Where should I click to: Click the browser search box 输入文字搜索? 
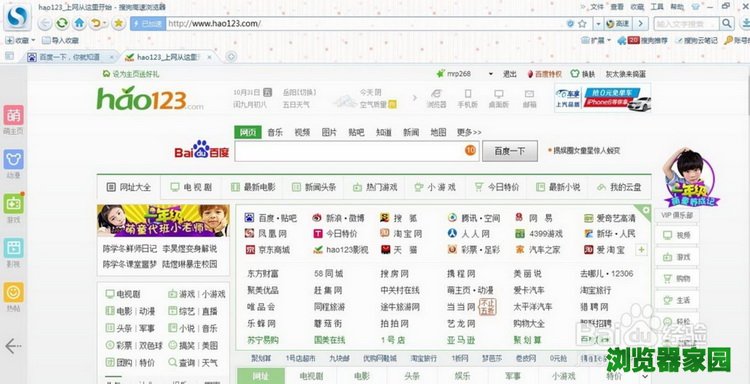(686, 23)
